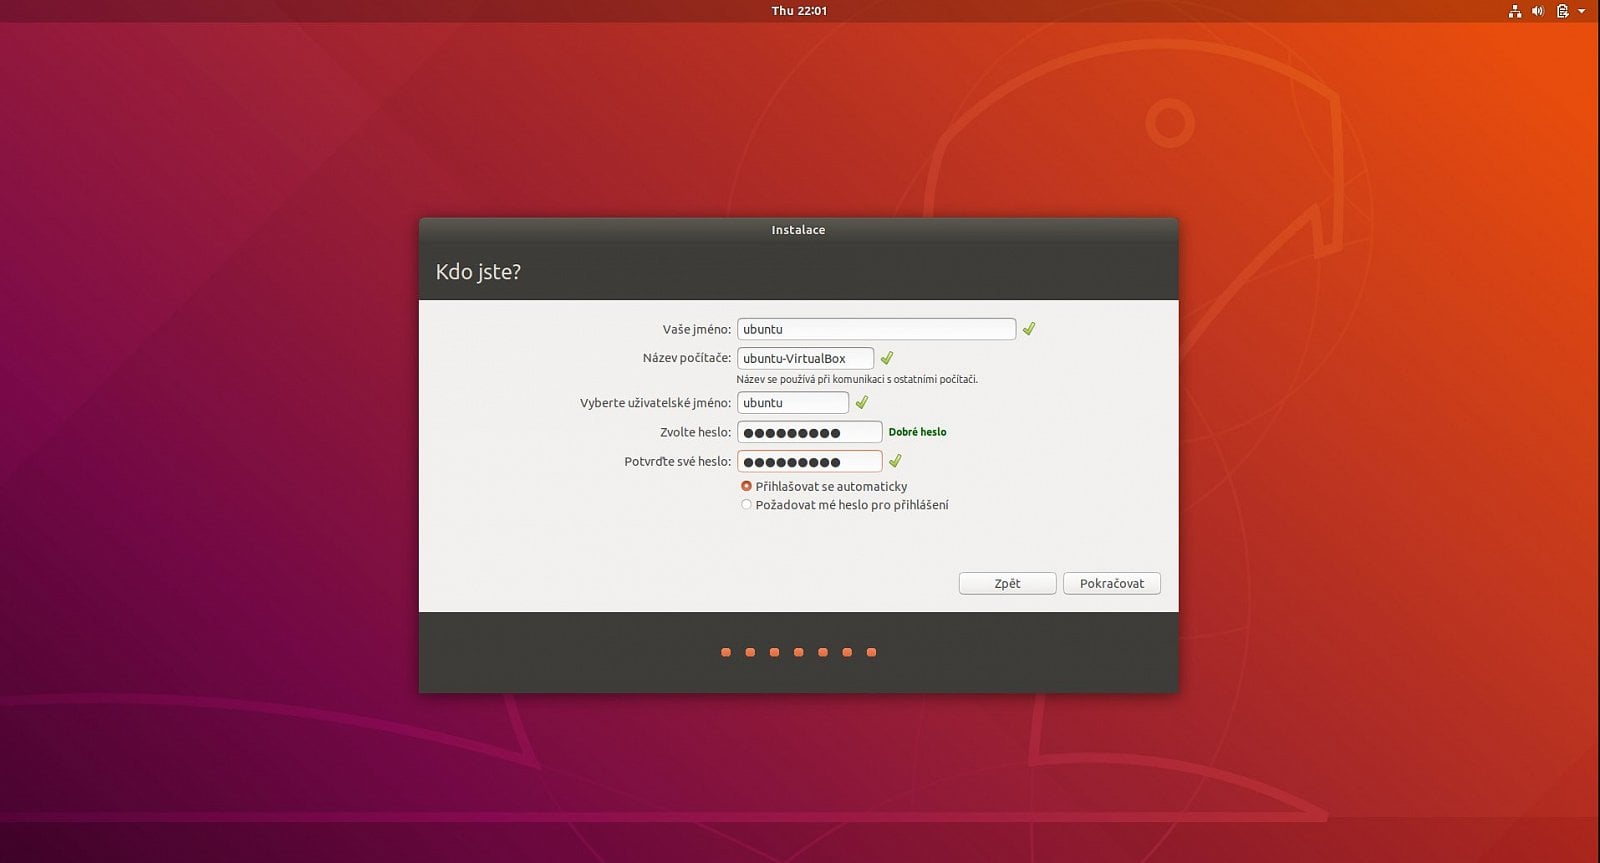Screen dimensions: 1600x863
Task: Click the green checkmark next to Vaše jméno
Action: point(1029,329)
